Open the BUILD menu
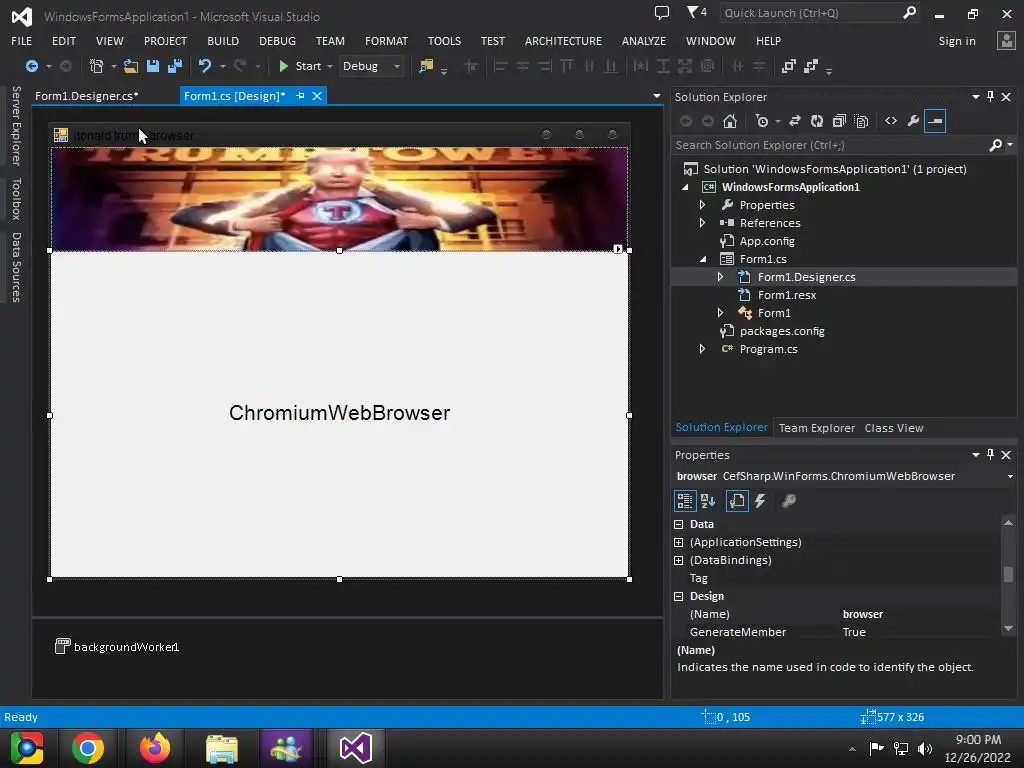The image size is (1024, 768). click(223, 41)
